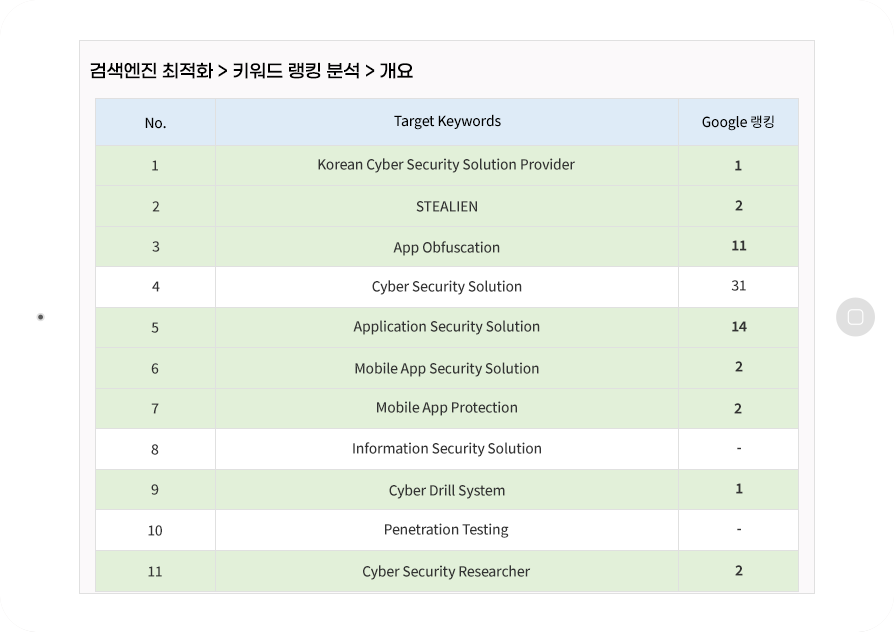Click row number 5 in the No. column
This screenshot has height=632, width=894.
pyautogui.click(x=155, y=328)
